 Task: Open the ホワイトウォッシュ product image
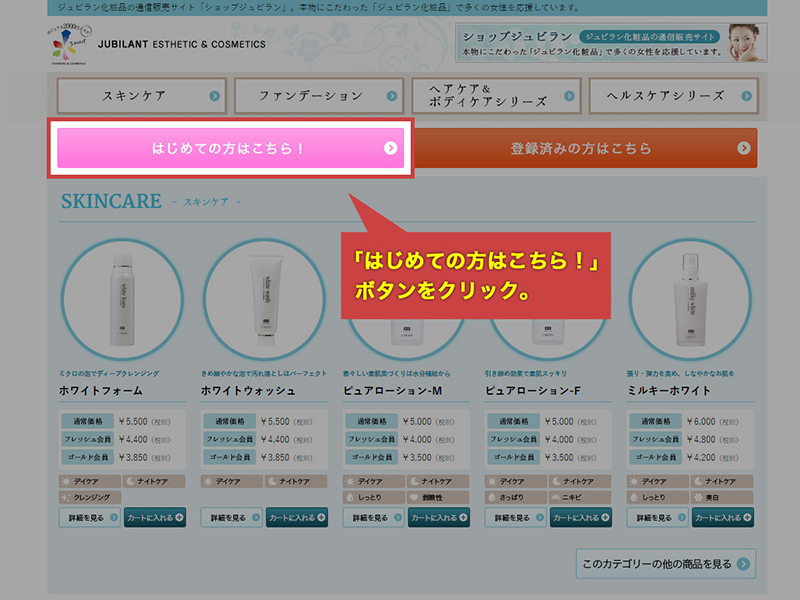[x=264, y=299]
